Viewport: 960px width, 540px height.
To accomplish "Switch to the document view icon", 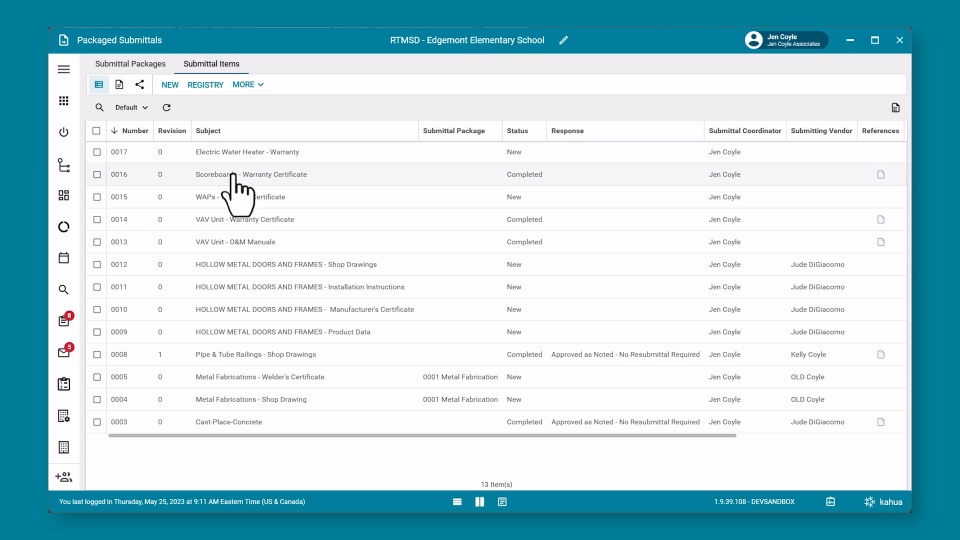I will pos(119,84).
